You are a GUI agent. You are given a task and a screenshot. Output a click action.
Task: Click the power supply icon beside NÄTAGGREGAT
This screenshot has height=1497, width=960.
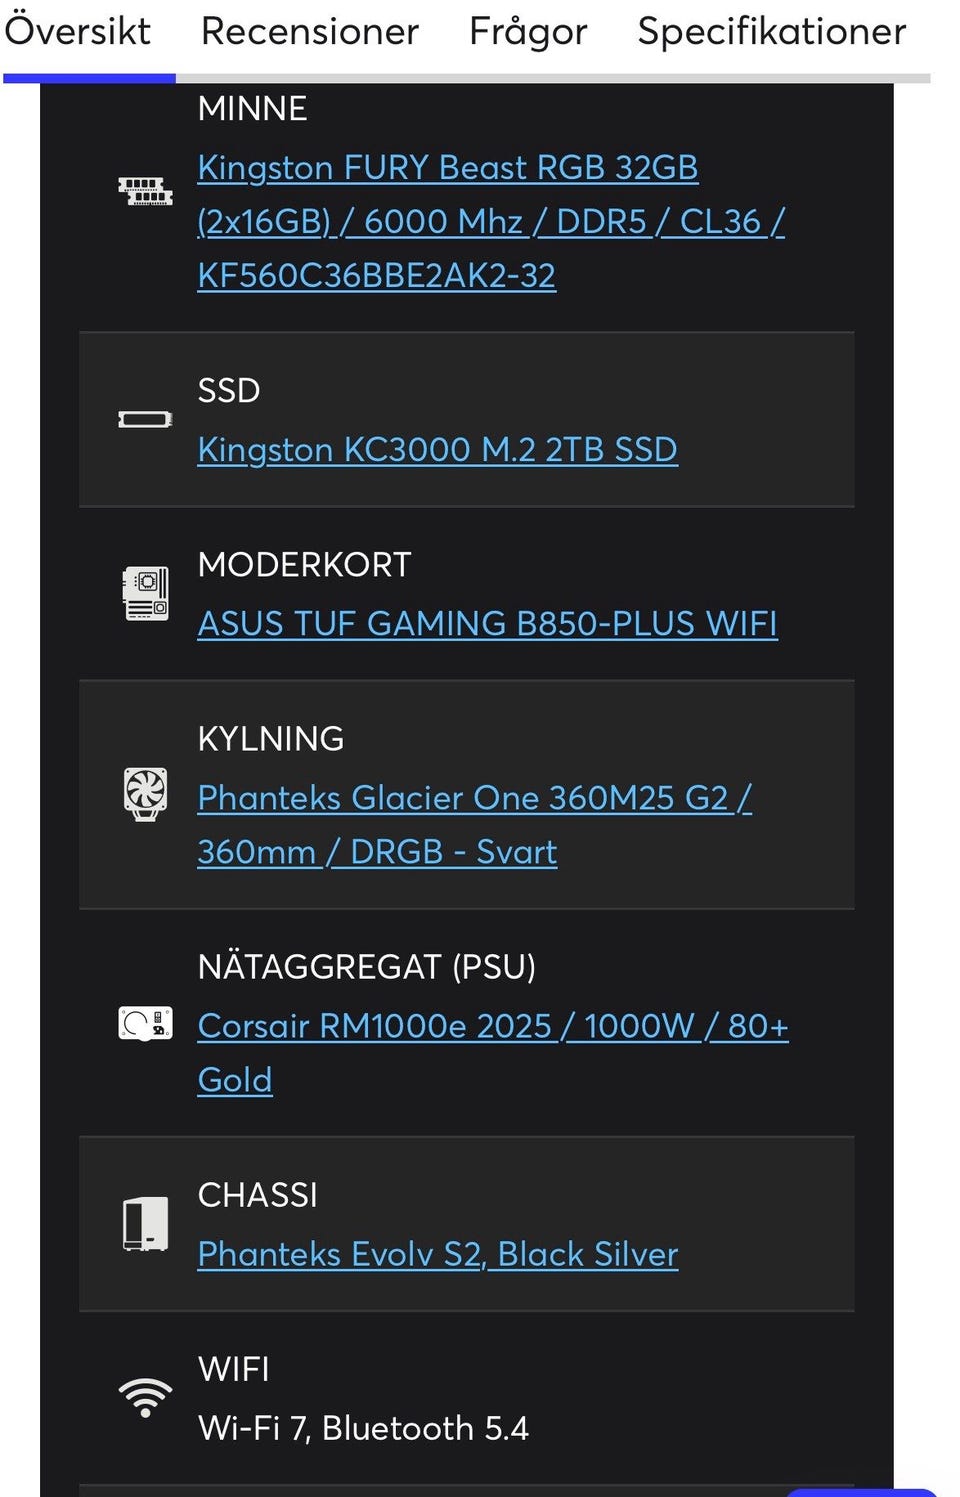(145, 1023)
